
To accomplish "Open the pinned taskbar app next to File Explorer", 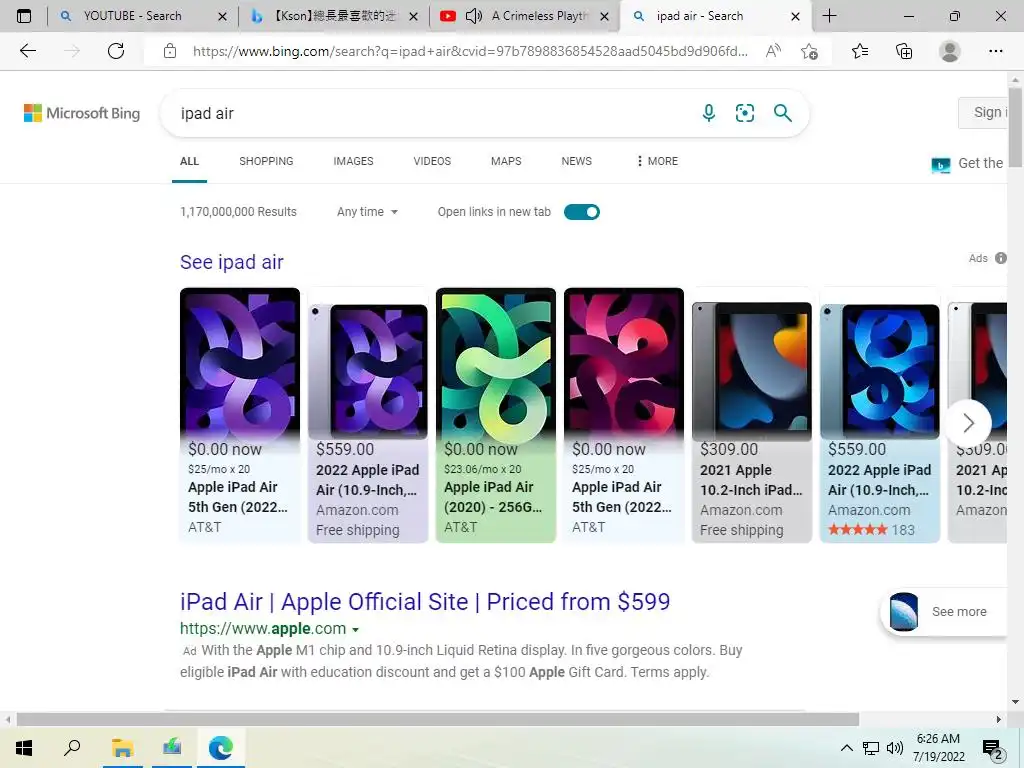I will [172, 748].
